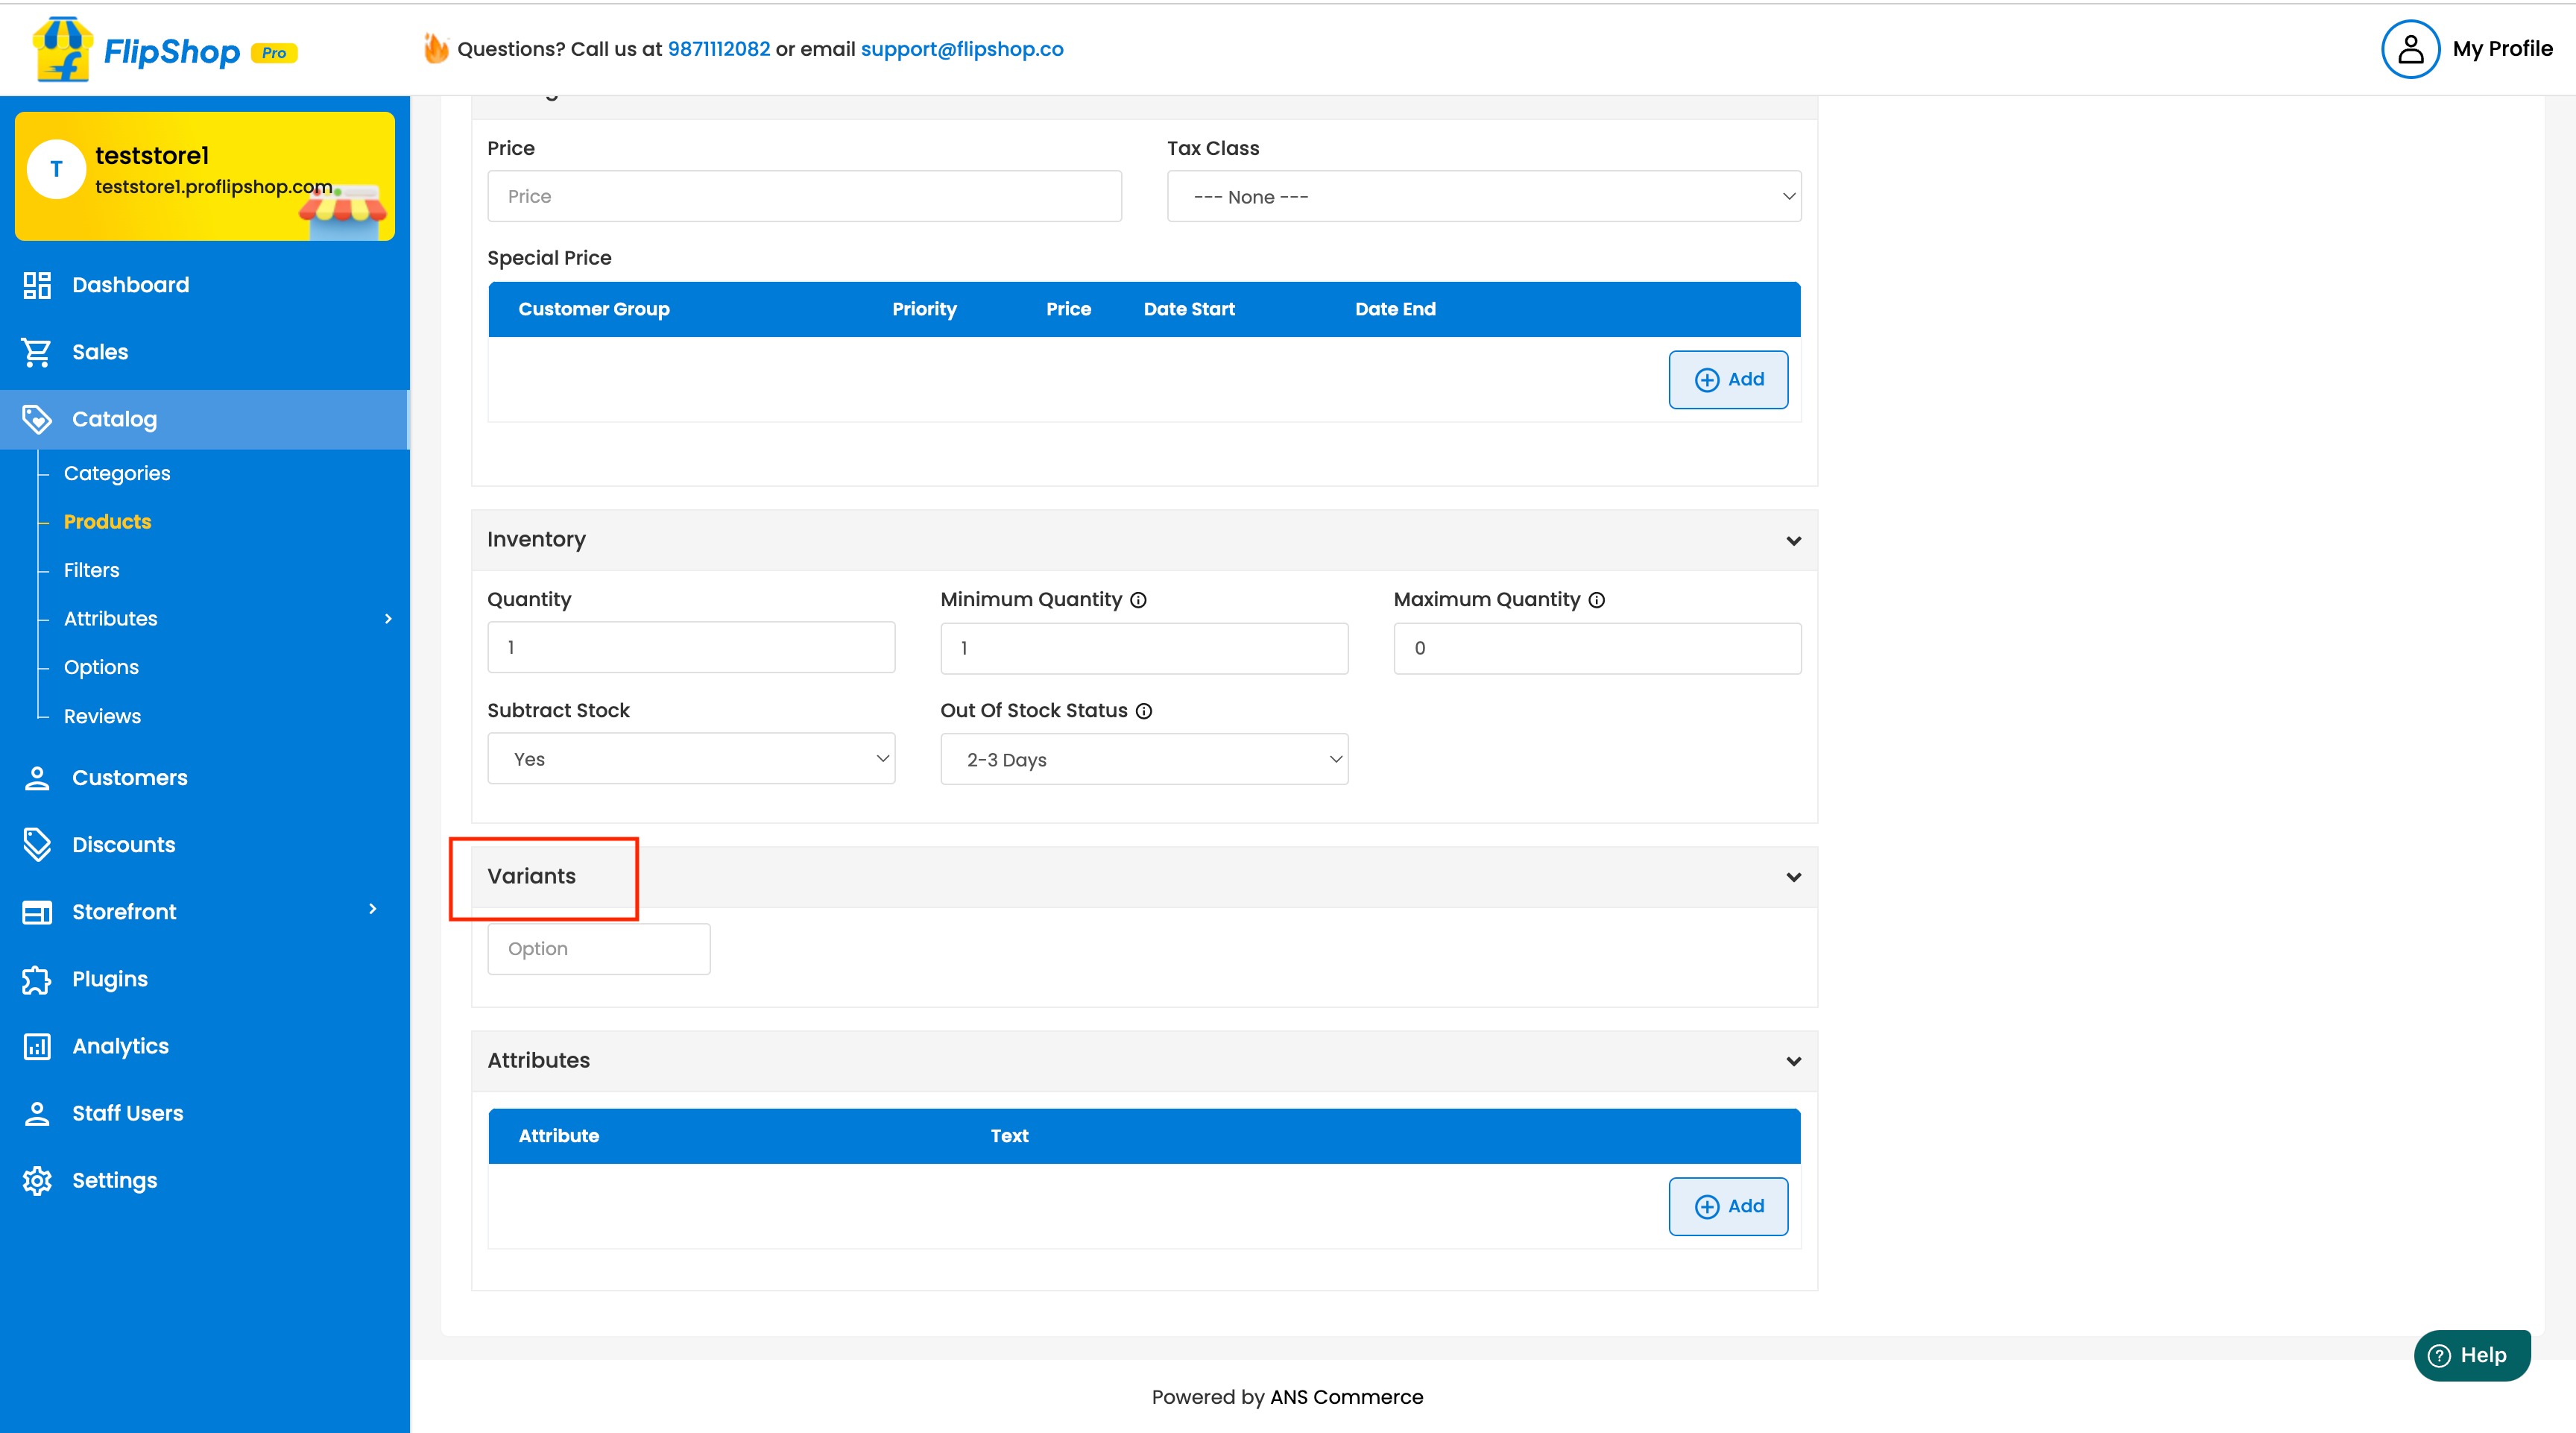
Task: Open Options in the Catalog menu
Action: coord(101,667)
